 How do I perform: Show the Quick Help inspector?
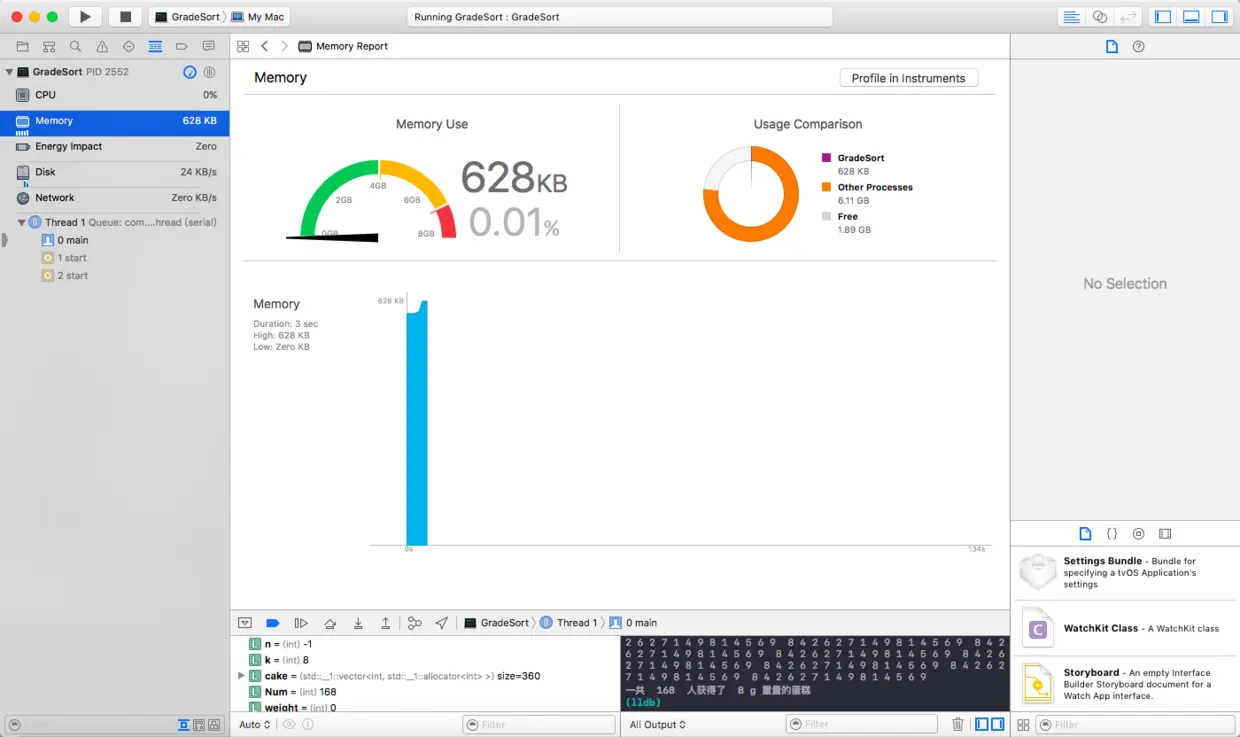pos(1138,46)
